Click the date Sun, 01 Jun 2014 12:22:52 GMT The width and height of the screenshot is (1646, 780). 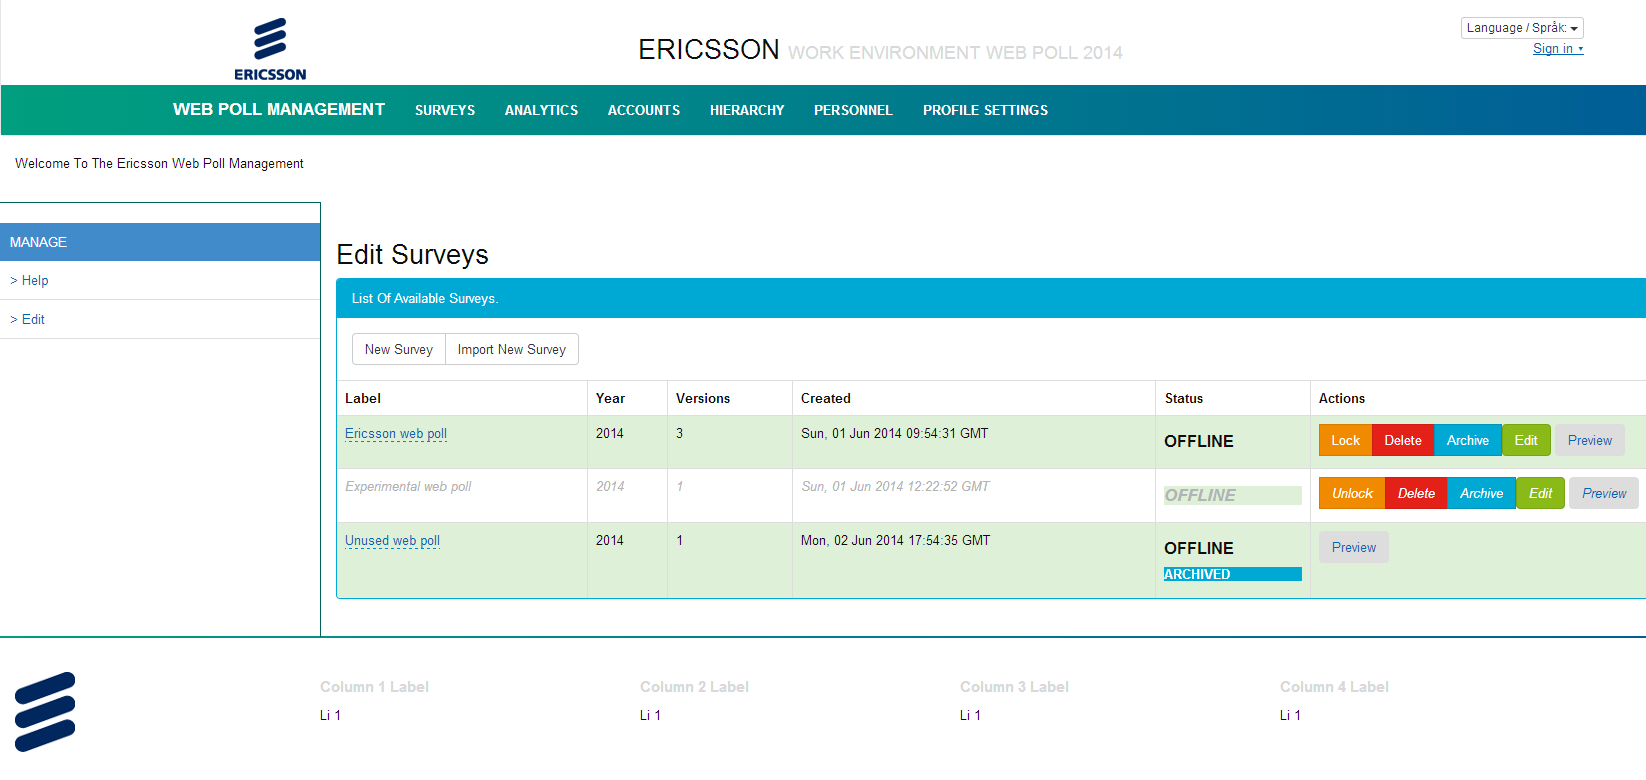click(x=895, y=487)
